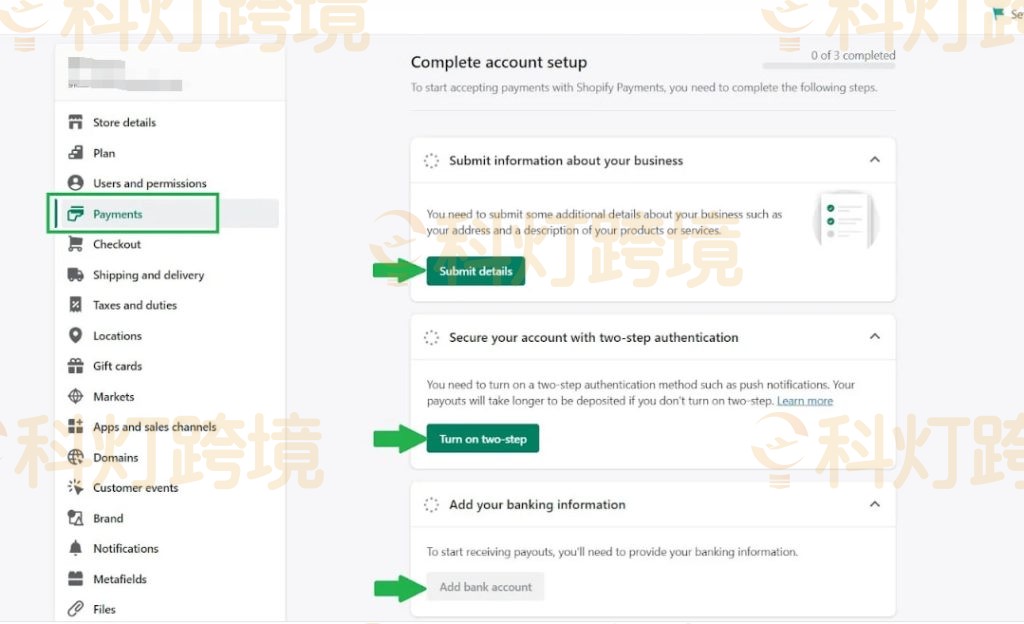
Task: Select the Gift cards icon
Action: [x=78, y=365]
